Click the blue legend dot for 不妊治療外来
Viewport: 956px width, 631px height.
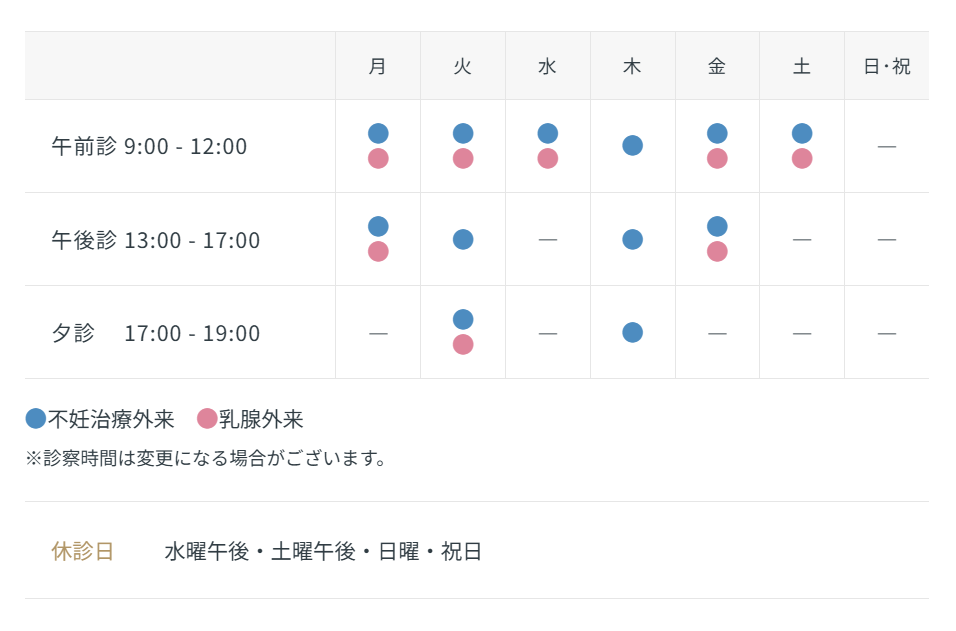point(36,419)
